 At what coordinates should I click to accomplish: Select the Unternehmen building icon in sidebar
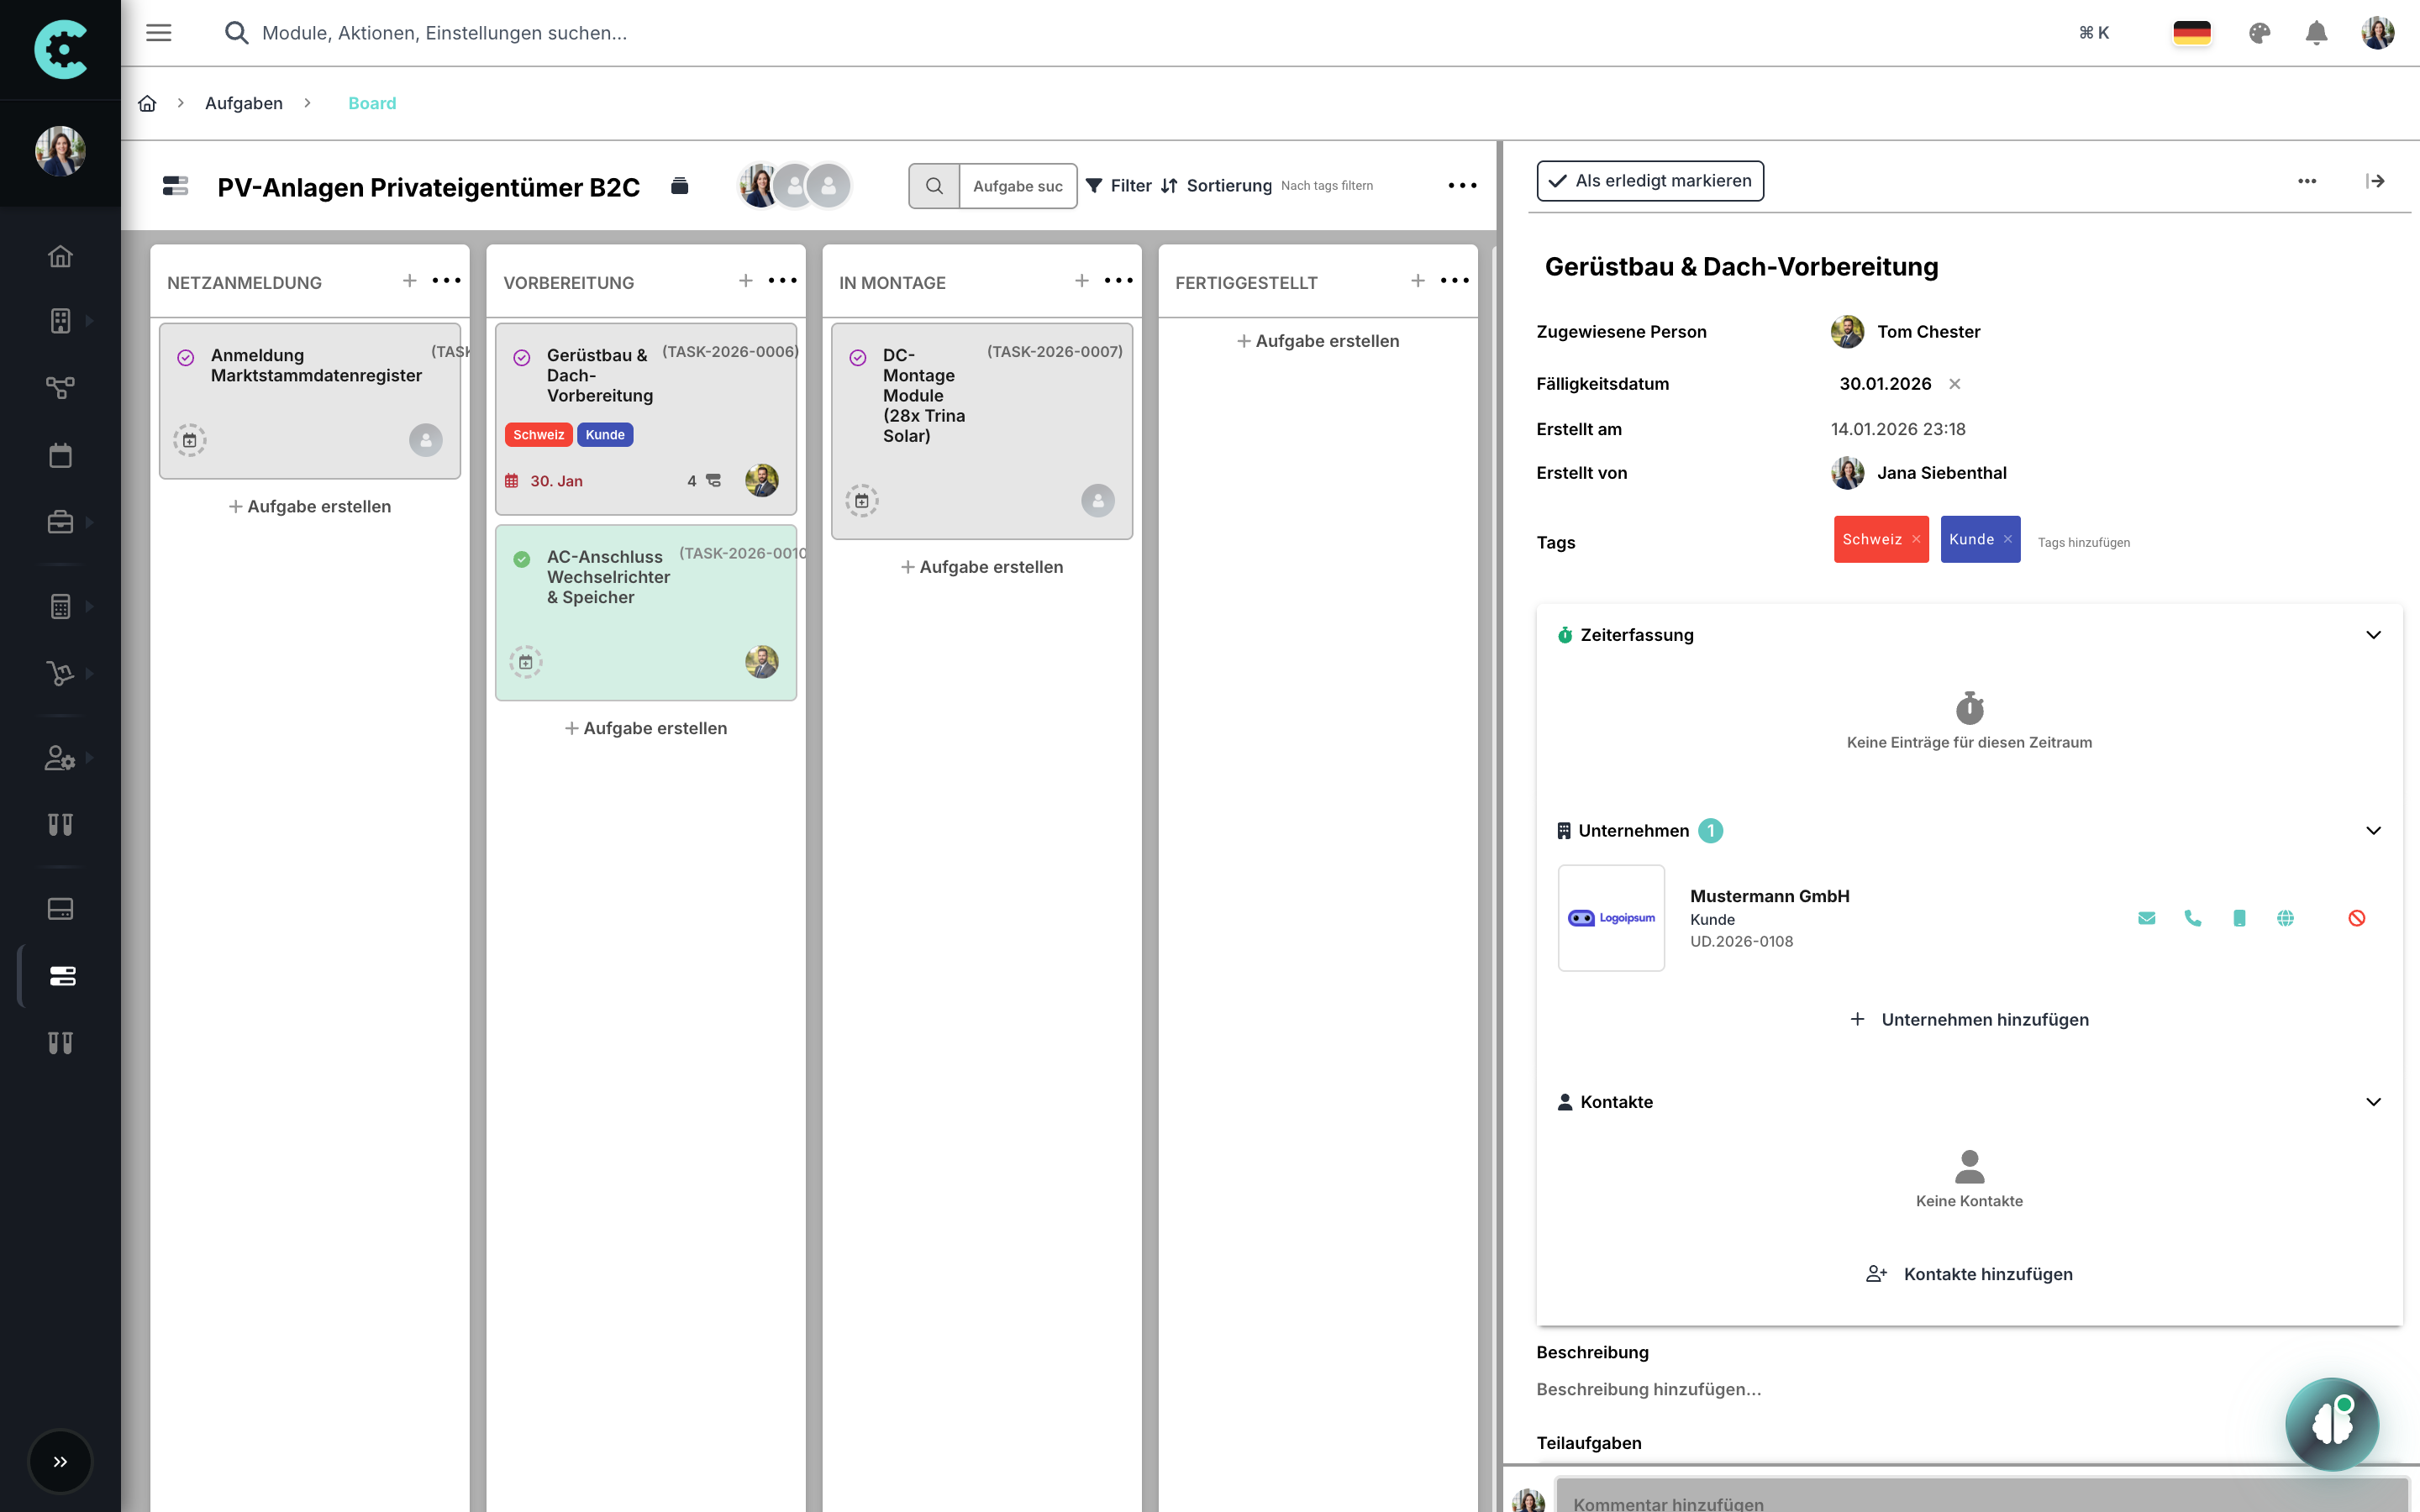[60, 320]
